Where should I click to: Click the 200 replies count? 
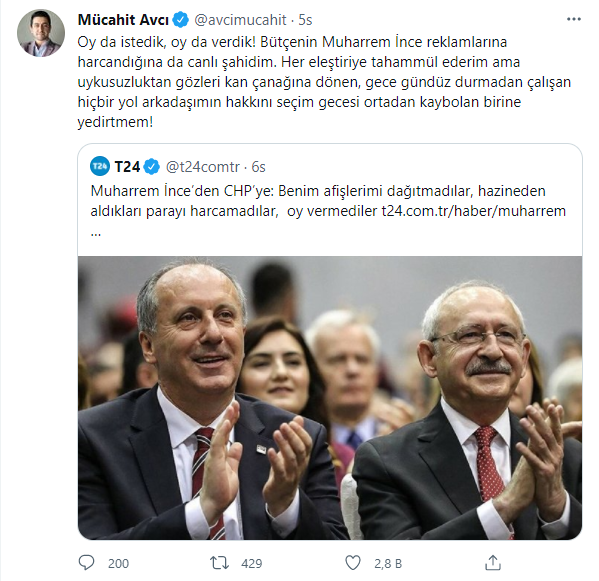(118, 563)
